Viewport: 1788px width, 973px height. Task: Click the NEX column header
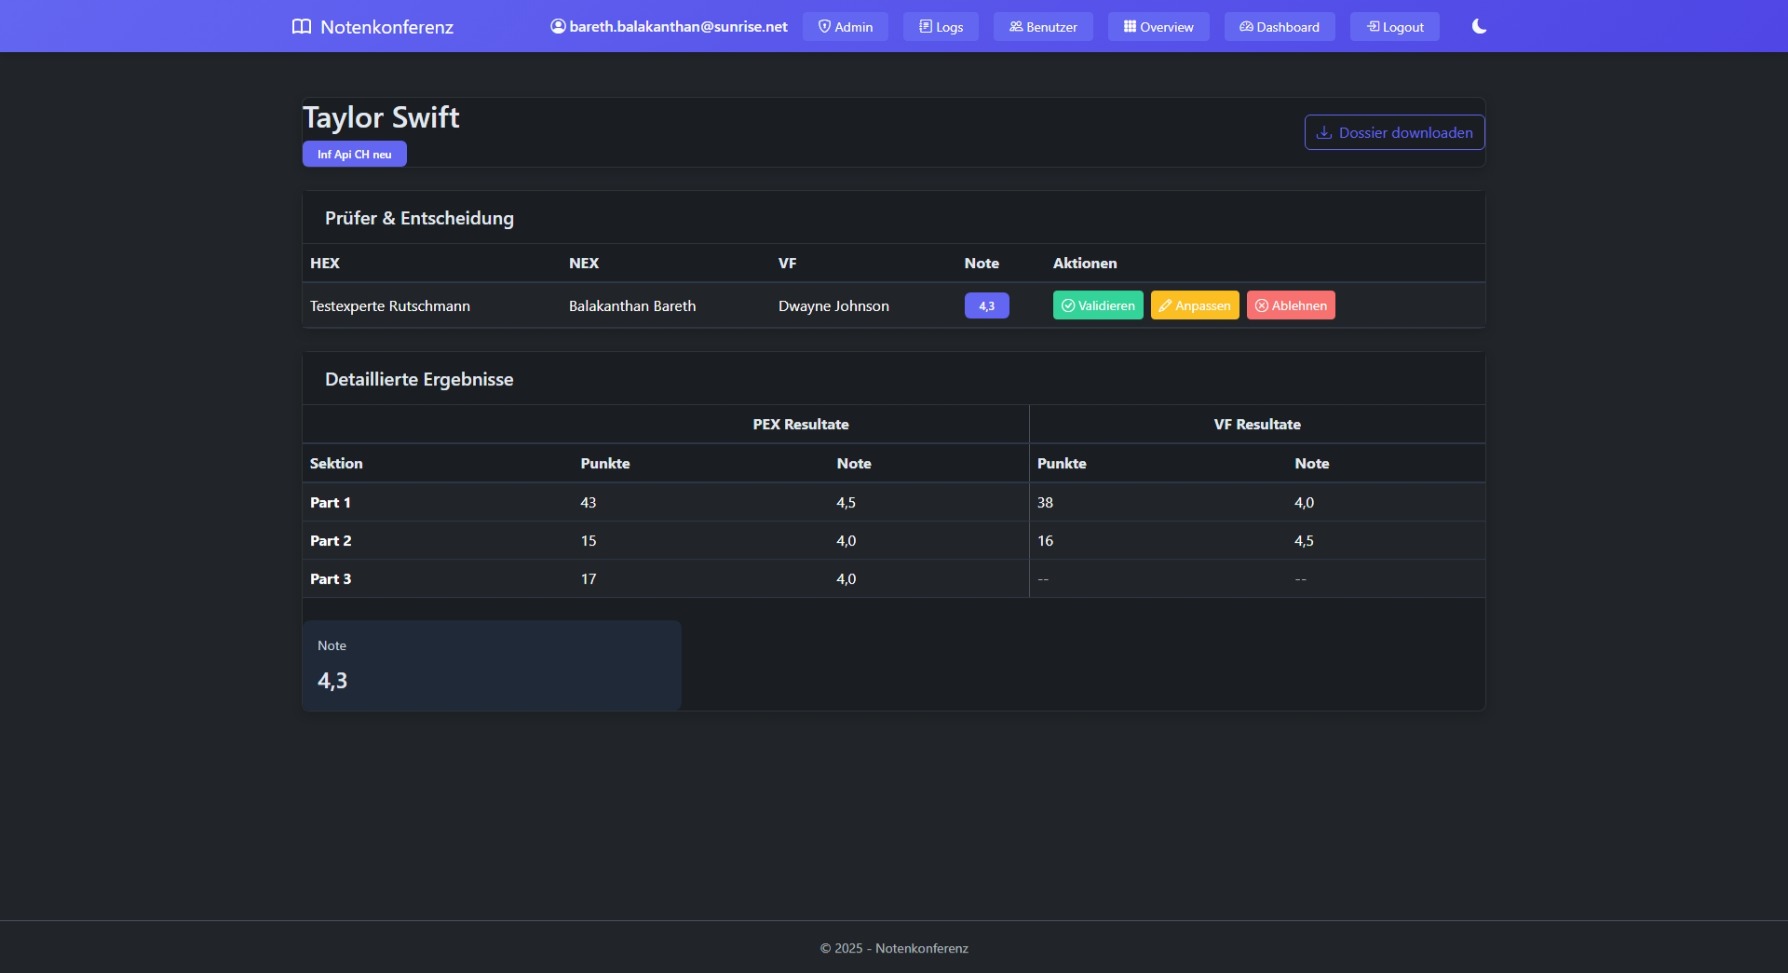tap(584, 263)
